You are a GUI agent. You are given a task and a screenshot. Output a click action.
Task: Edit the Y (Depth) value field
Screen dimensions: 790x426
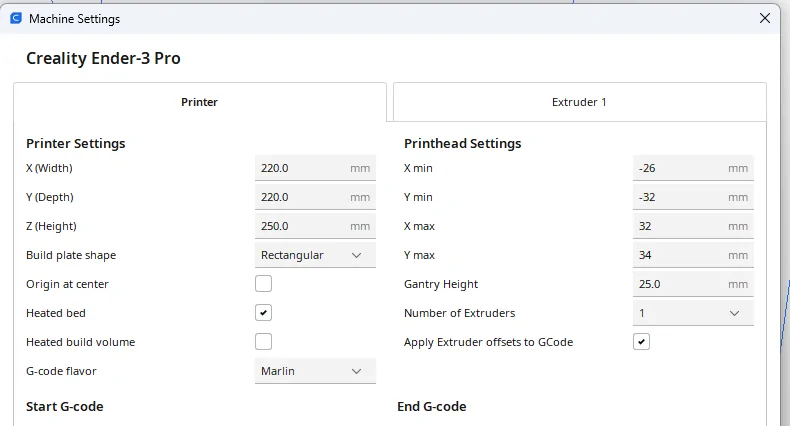click(315, 197)
